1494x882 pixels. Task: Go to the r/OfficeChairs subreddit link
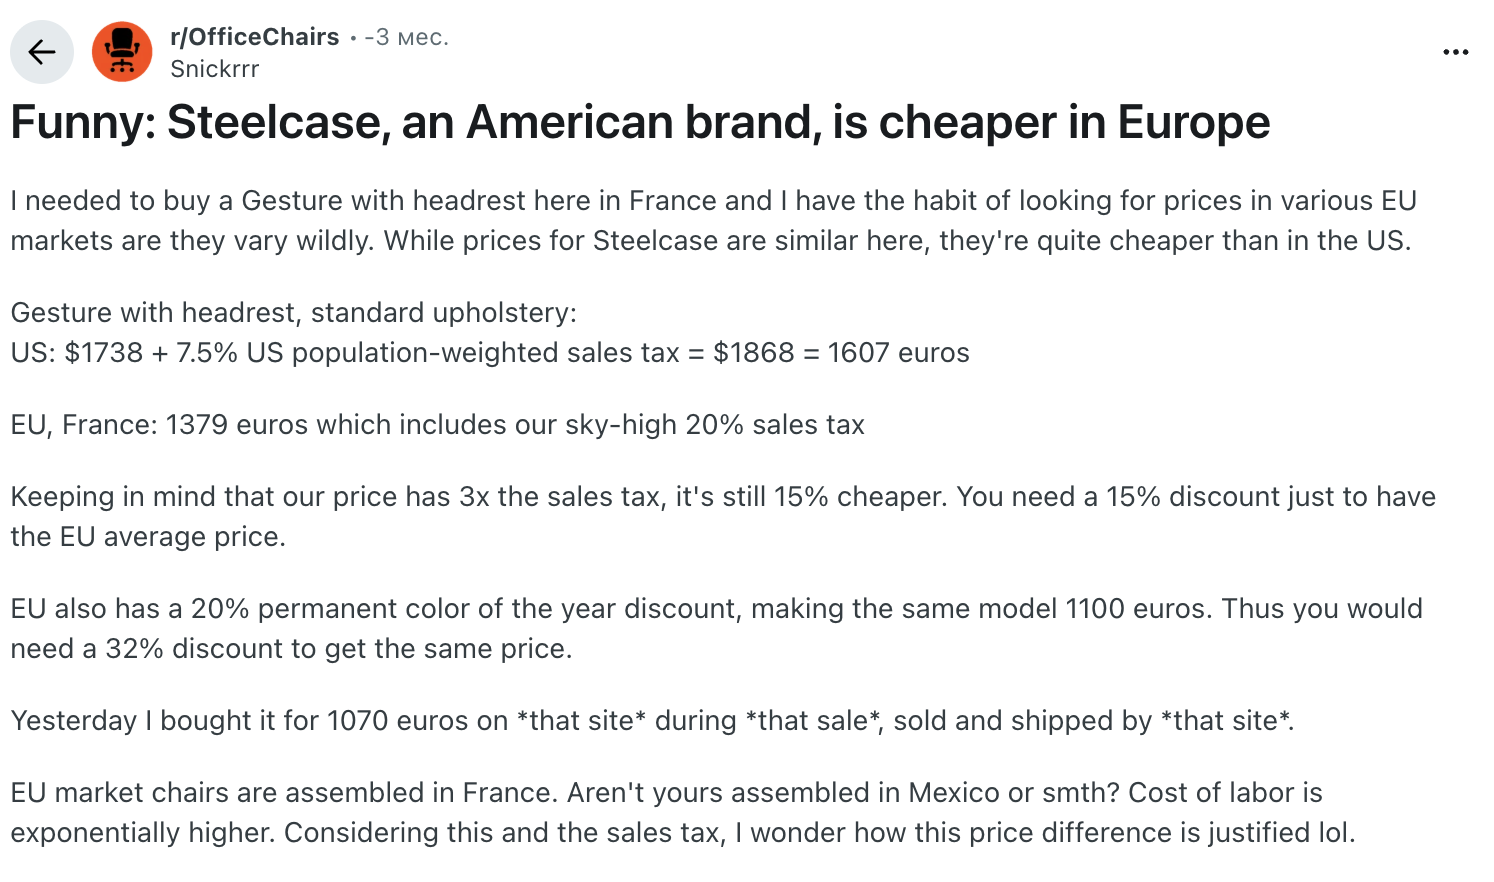point(255,37)
